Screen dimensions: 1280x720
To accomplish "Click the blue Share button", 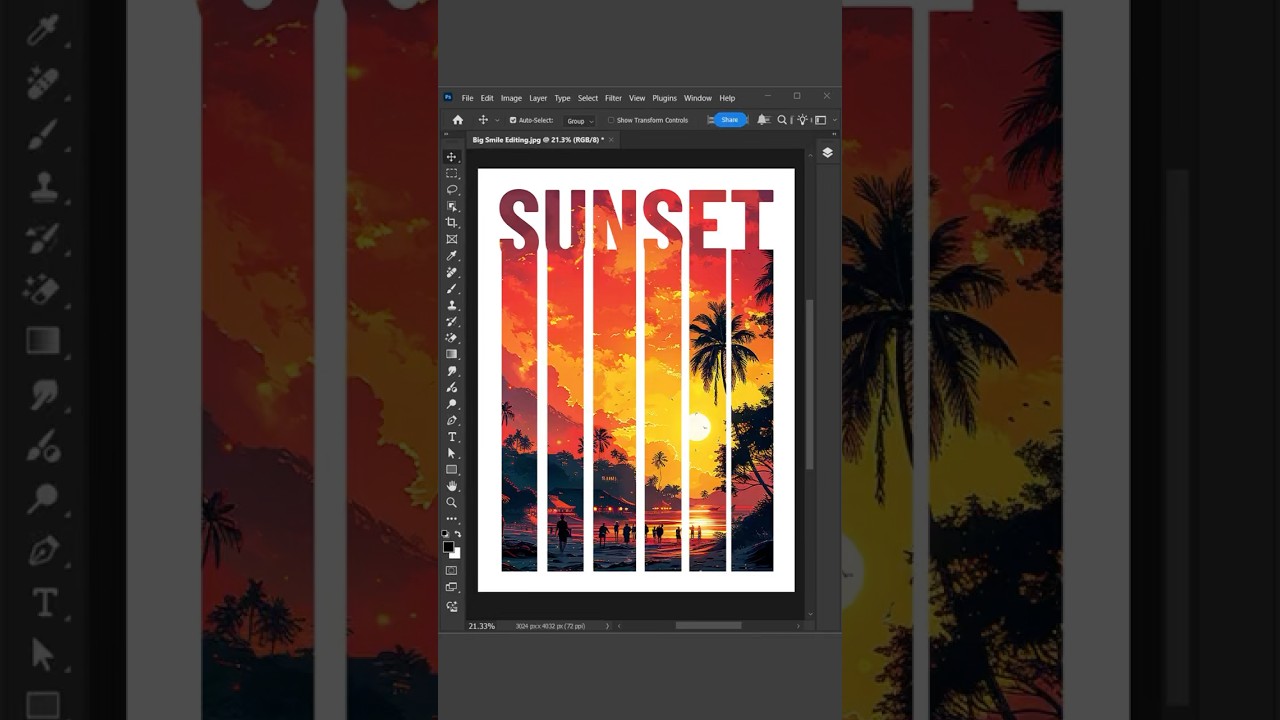I will point(730,120).
